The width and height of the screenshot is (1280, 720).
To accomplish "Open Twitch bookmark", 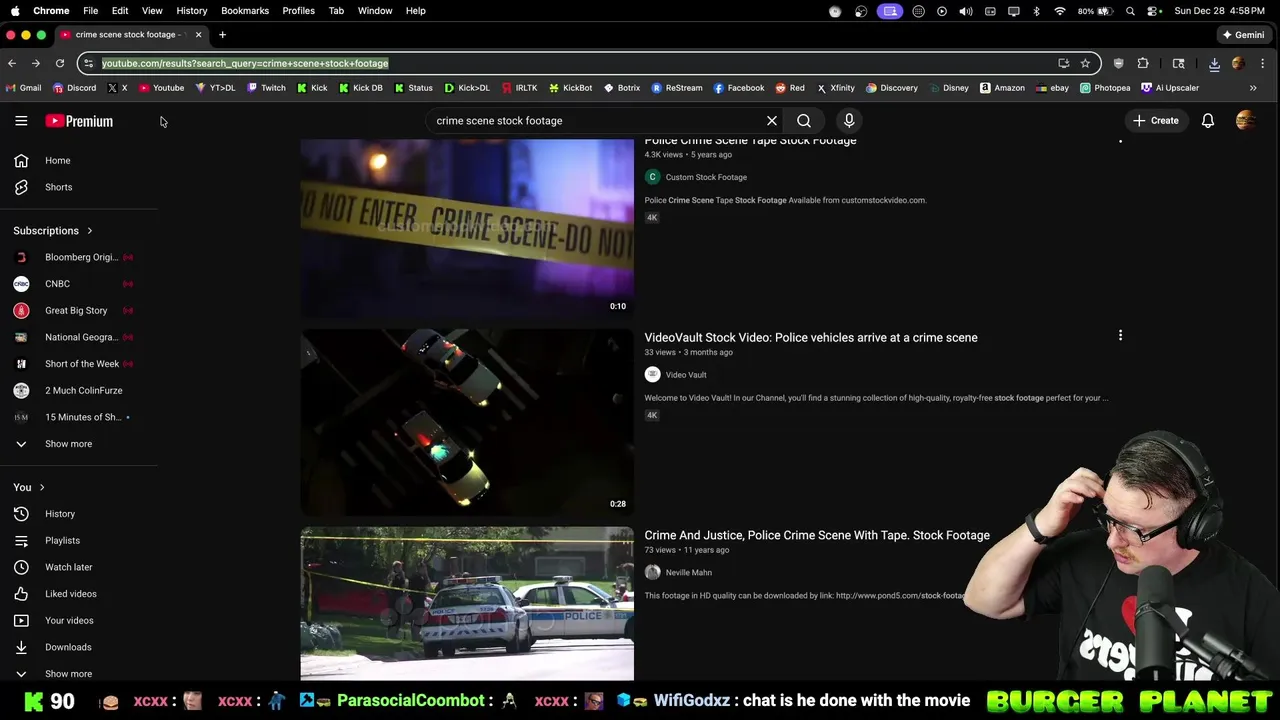I will point(266,88).
